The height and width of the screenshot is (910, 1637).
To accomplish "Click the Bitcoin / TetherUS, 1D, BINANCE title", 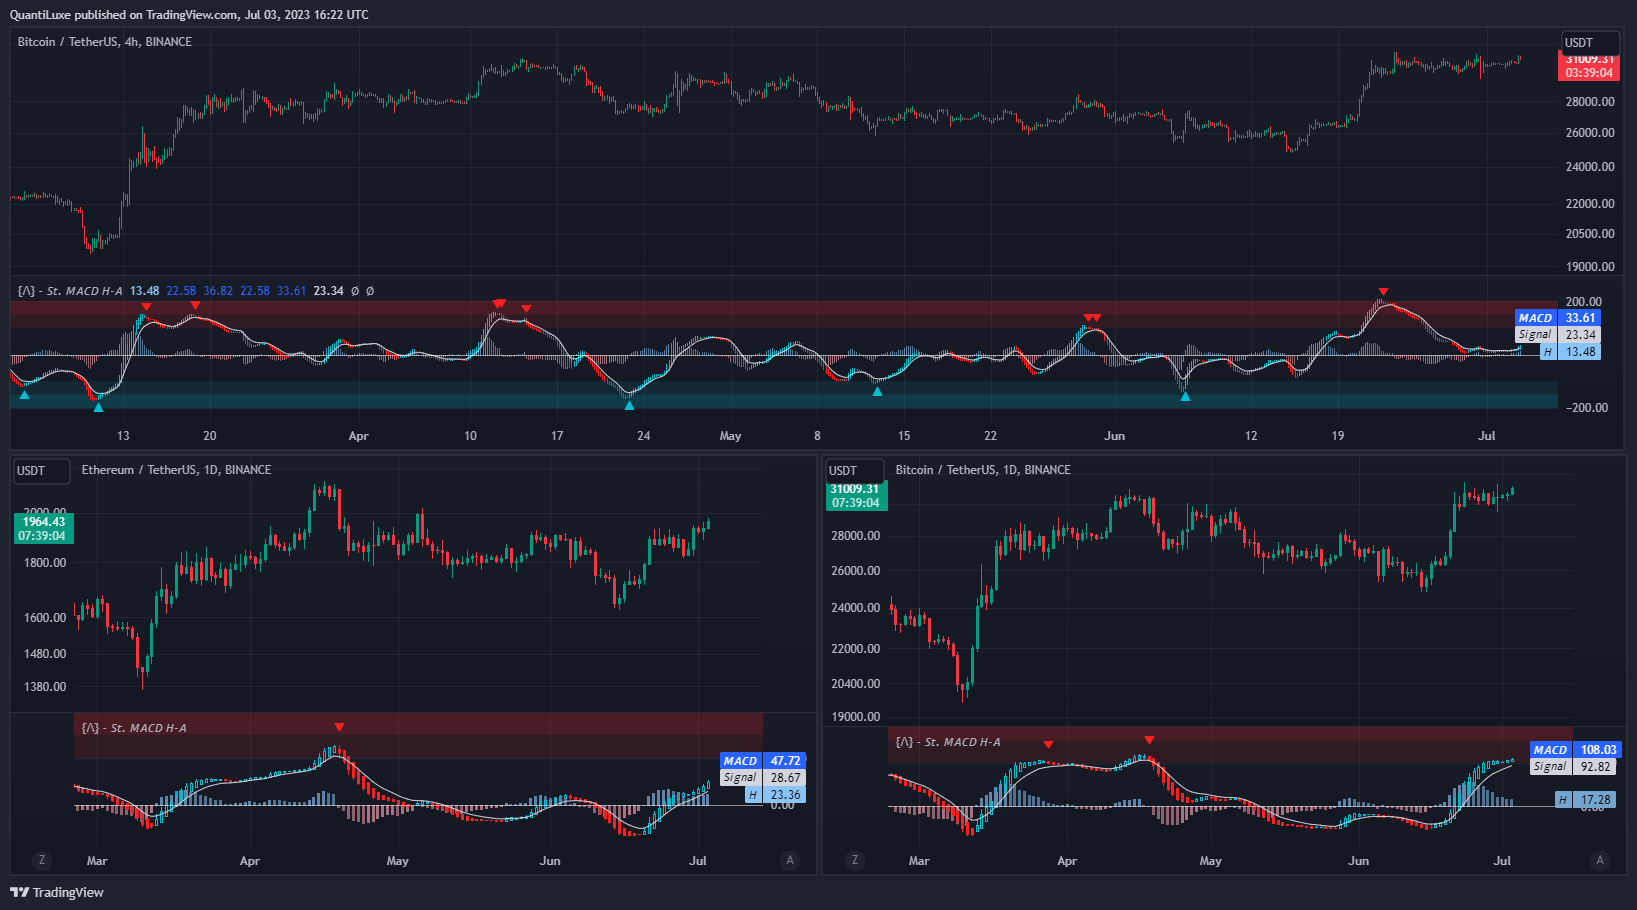I will coord(983,470).
